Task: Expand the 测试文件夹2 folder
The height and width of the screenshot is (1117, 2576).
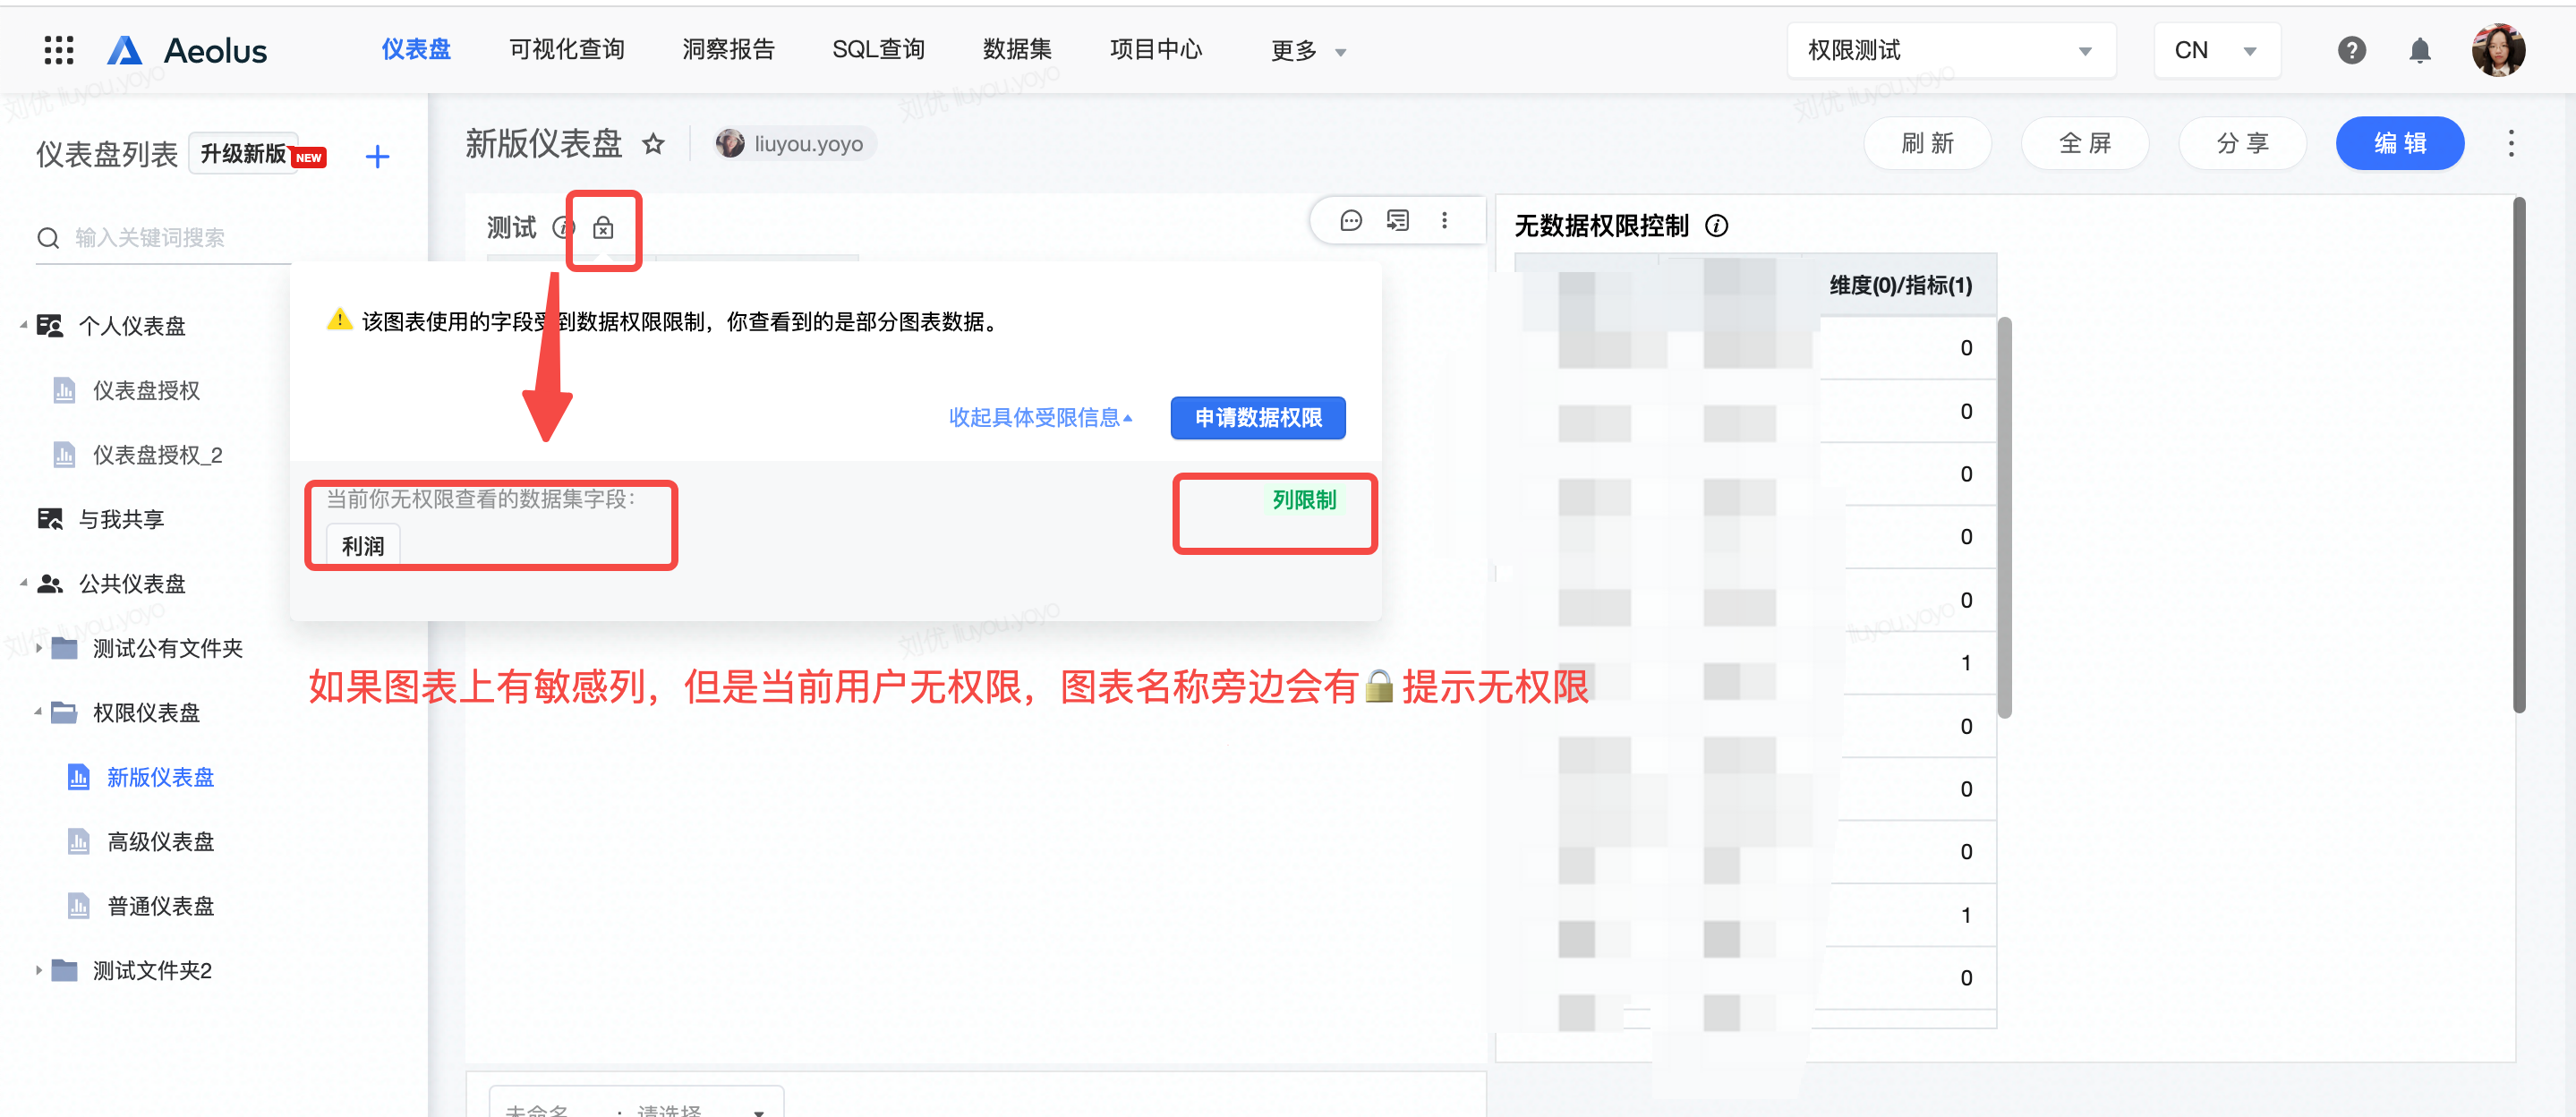Action: (x=38, y=970)
